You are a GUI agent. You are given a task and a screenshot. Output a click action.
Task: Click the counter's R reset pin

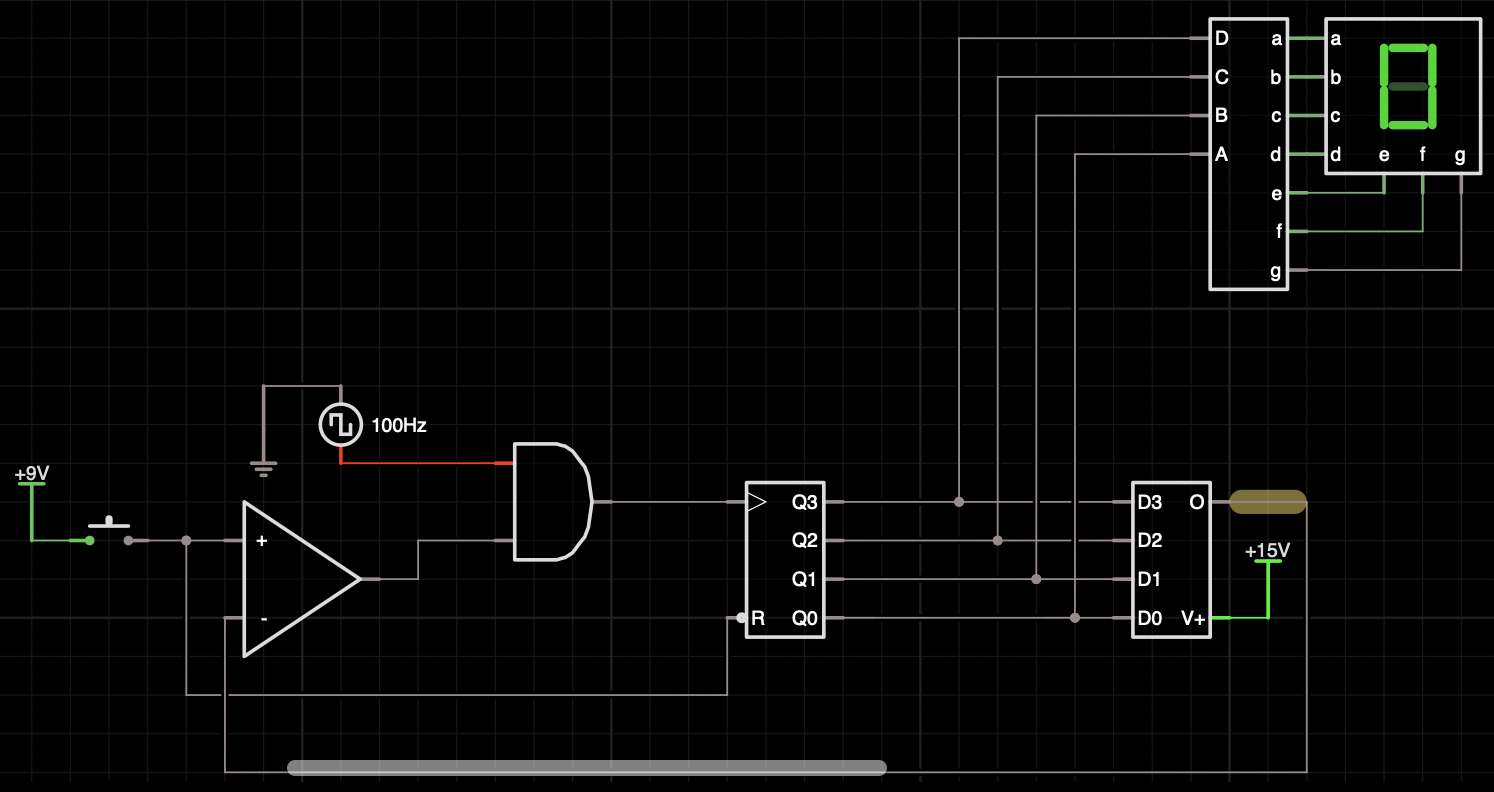757,618
